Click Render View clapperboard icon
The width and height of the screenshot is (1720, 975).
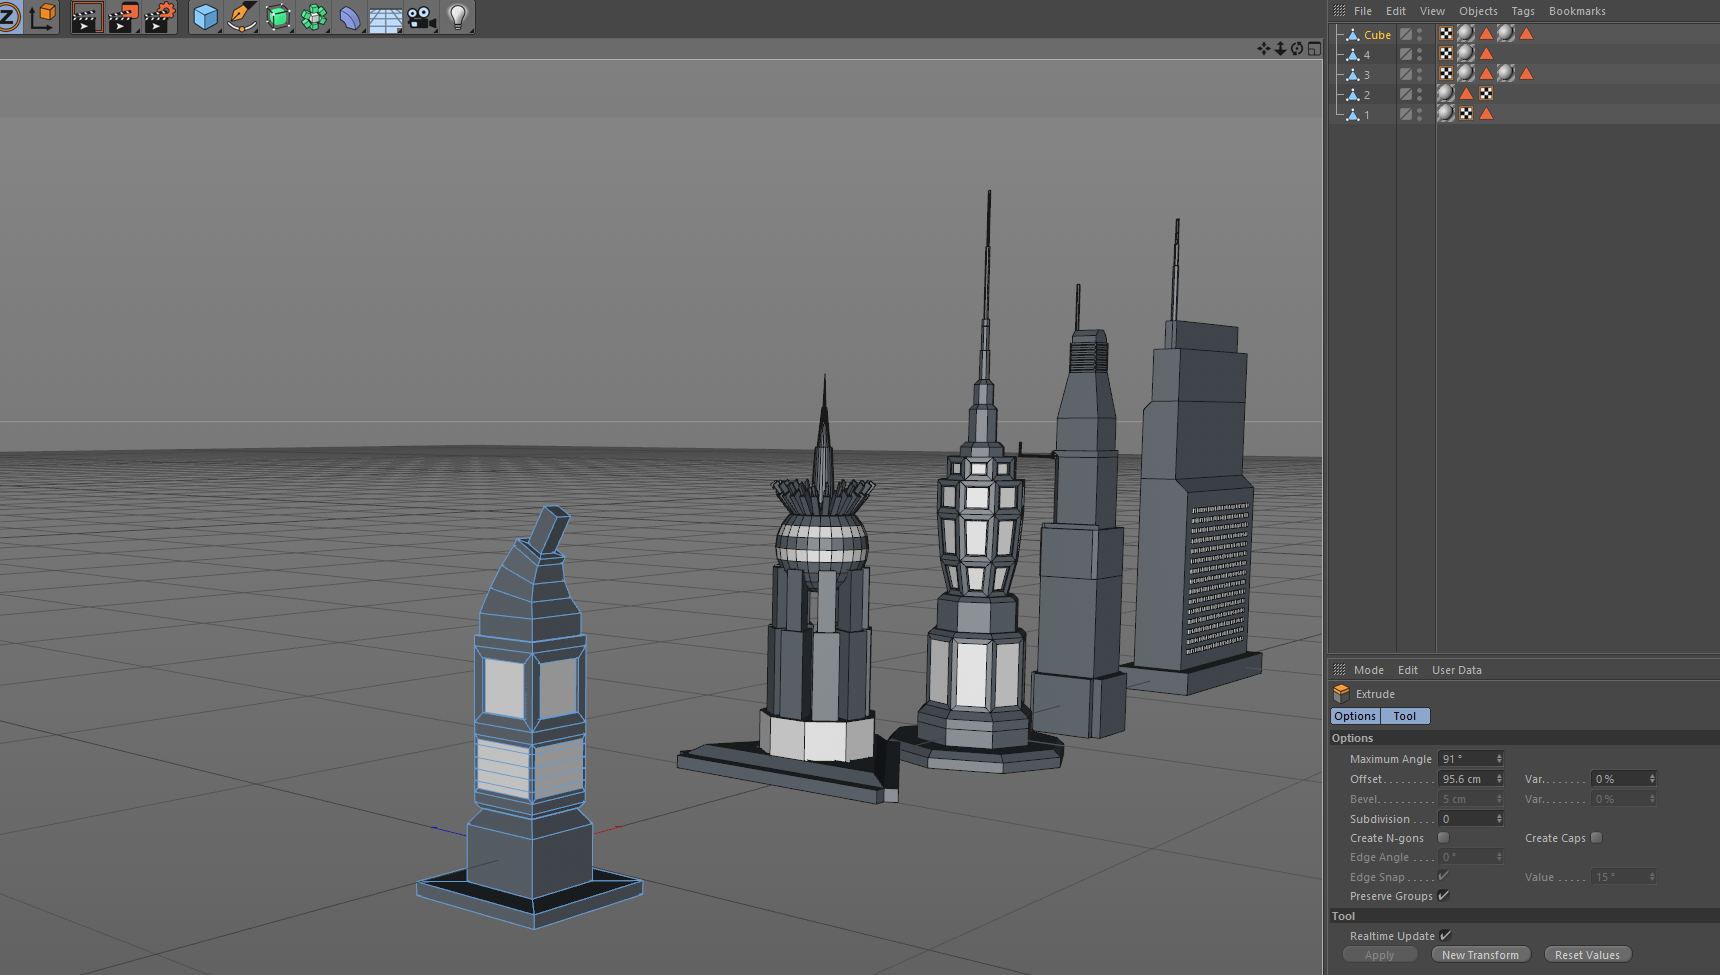pos(87,17)
